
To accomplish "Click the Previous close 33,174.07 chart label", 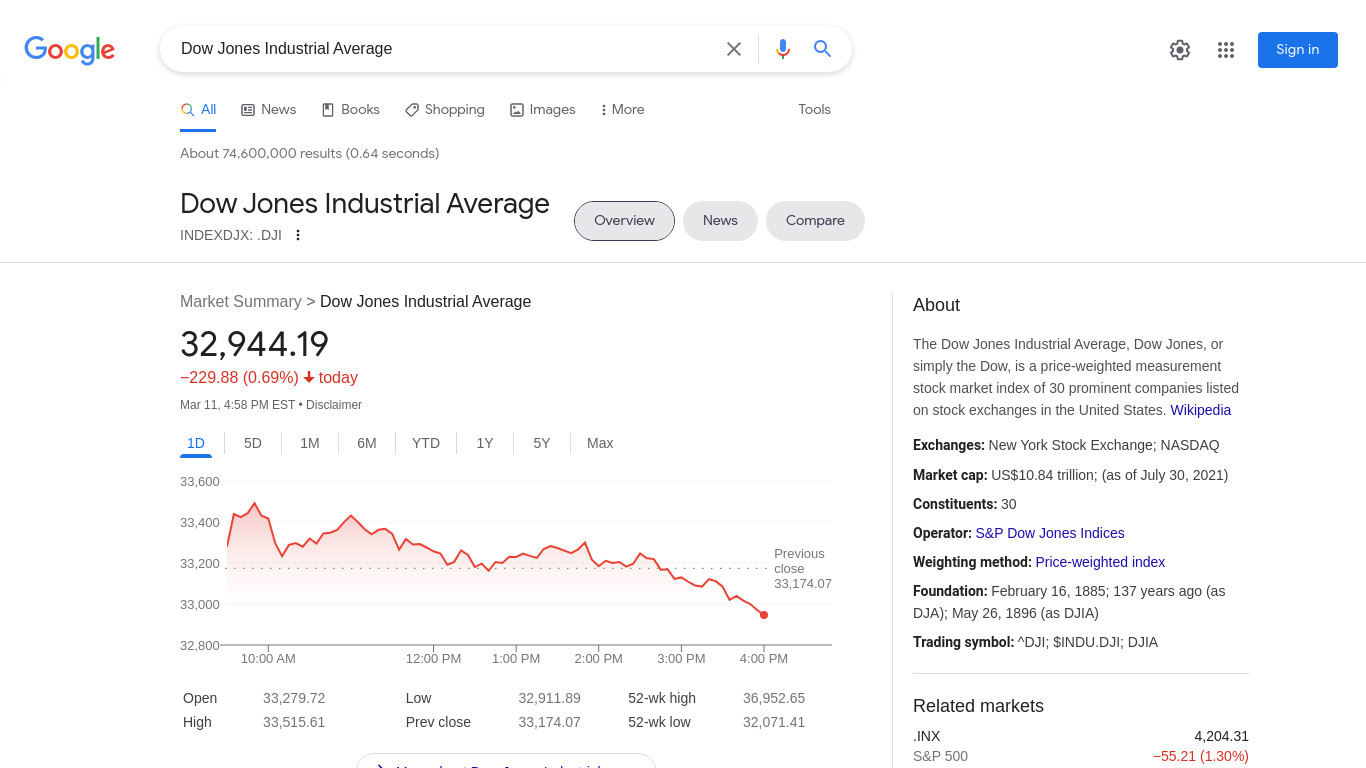I will tap(802, 569).
